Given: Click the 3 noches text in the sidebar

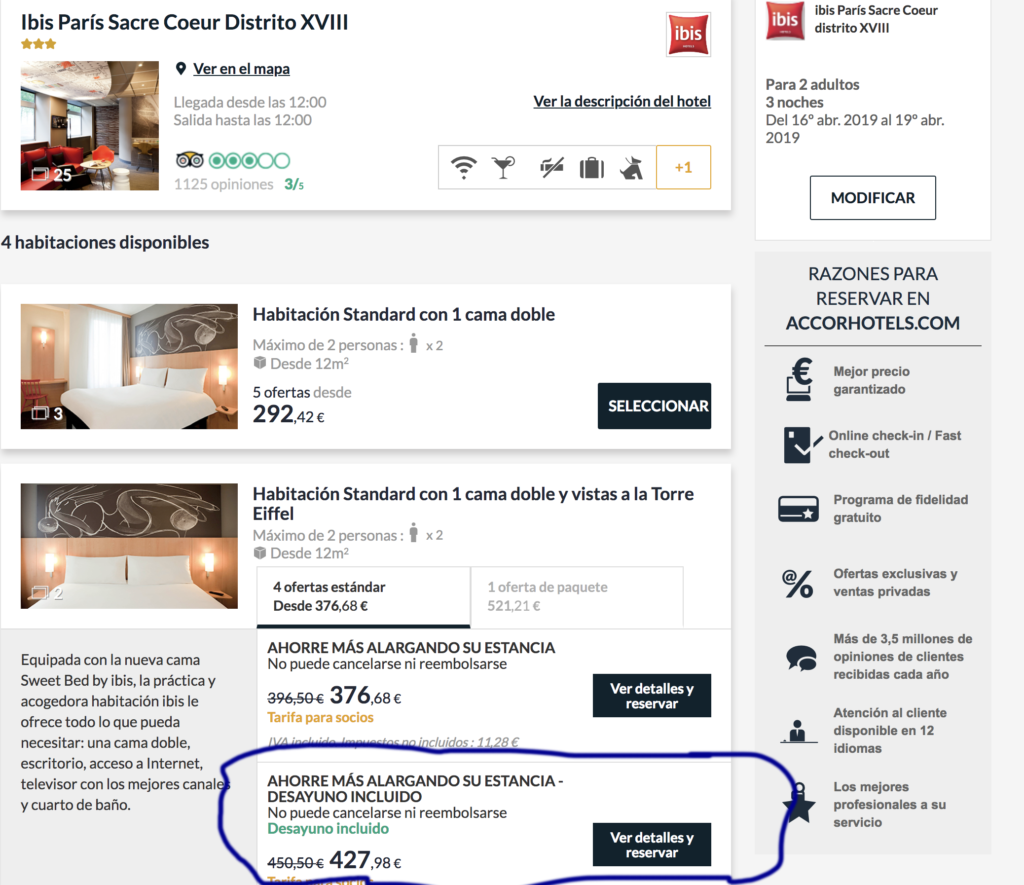Looking at the screenshot, I should [x=795, y=103].
